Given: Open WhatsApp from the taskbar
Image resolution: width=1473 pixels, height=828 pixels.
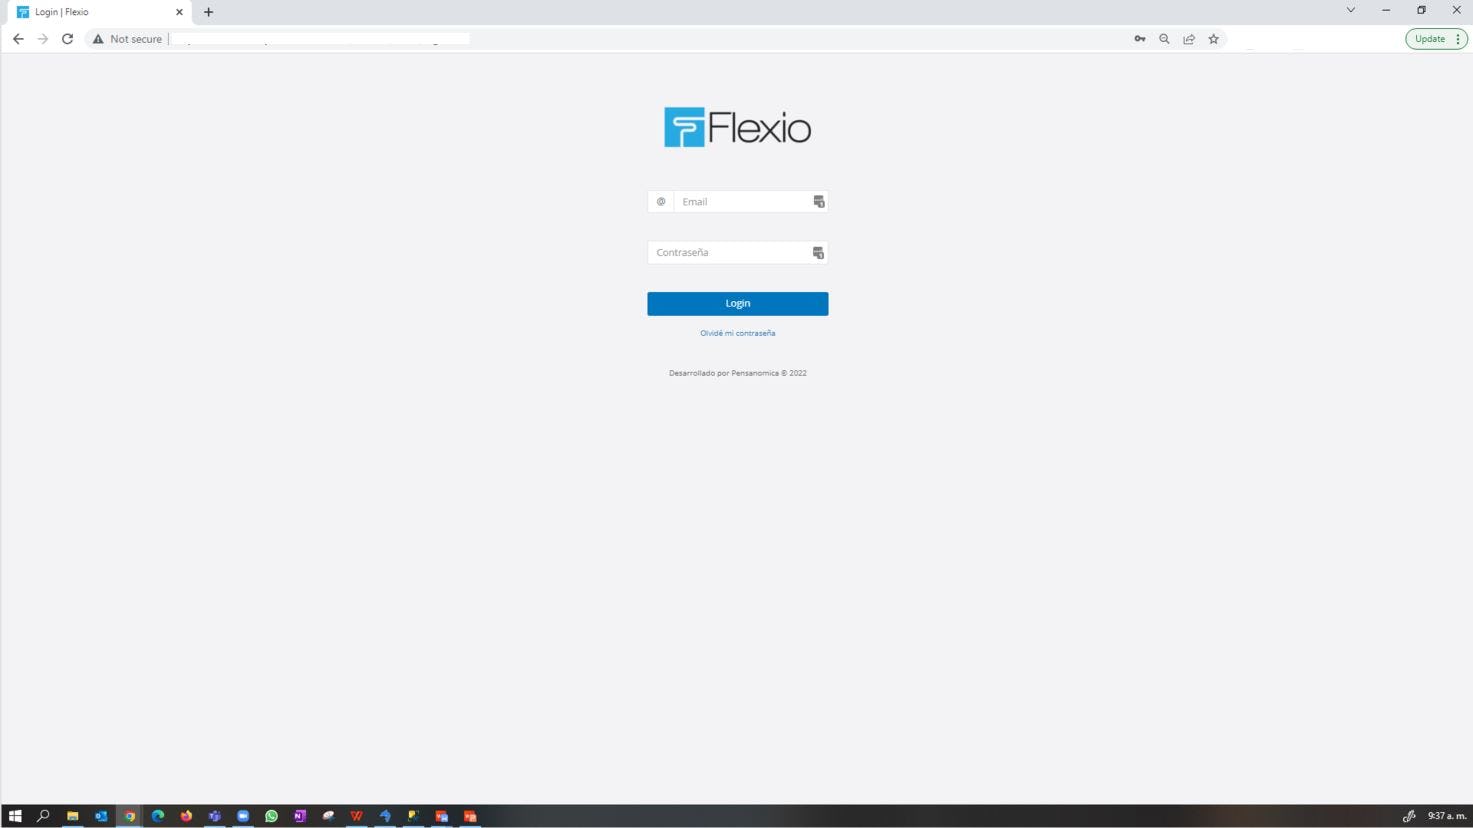Looking at the screenshot, I should 270,816.
